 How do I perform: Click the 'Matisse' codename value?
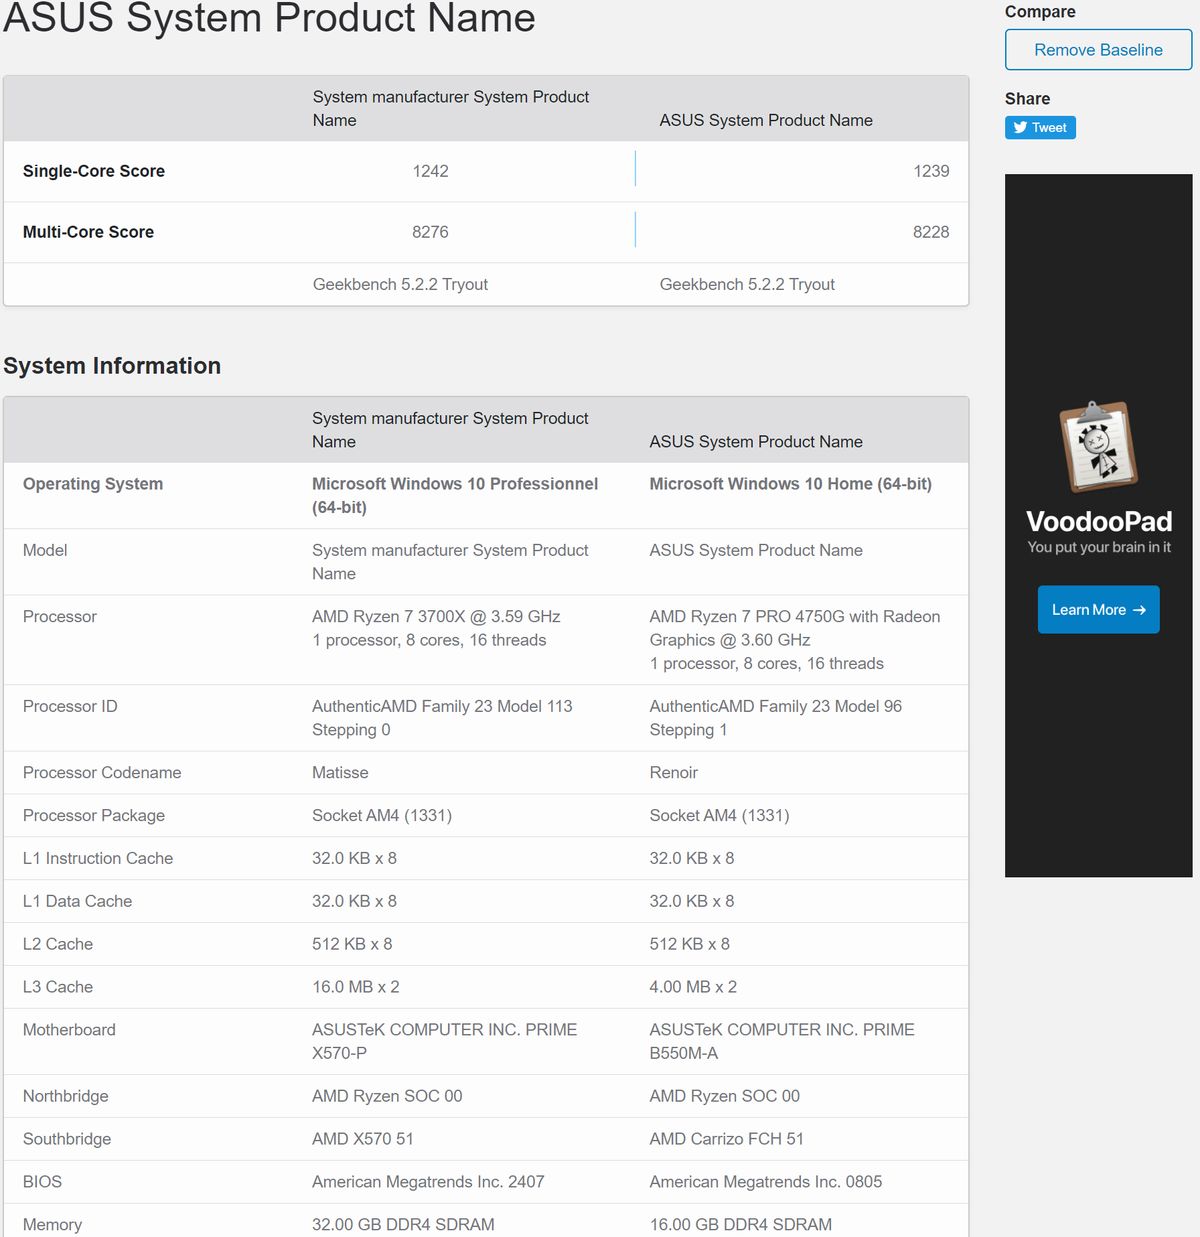tap(340, 773)
